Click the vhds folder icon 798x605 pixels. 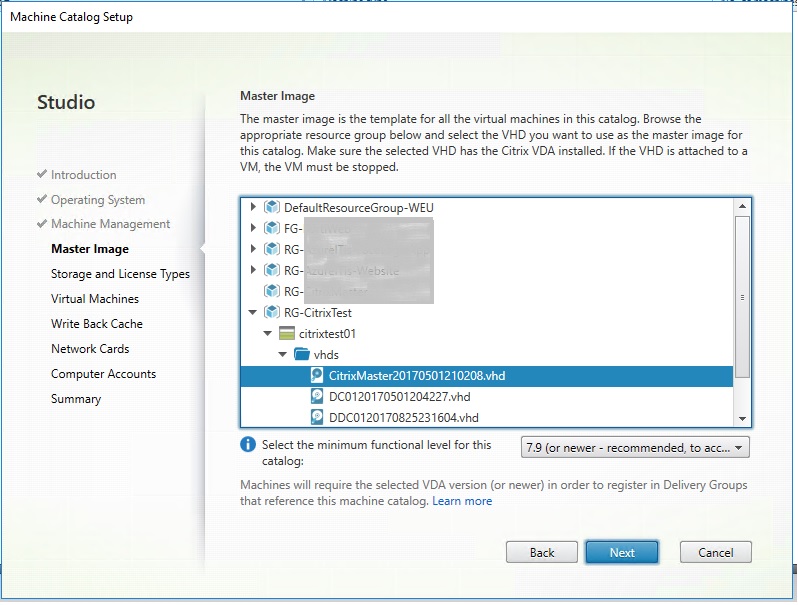coord(302,355)
